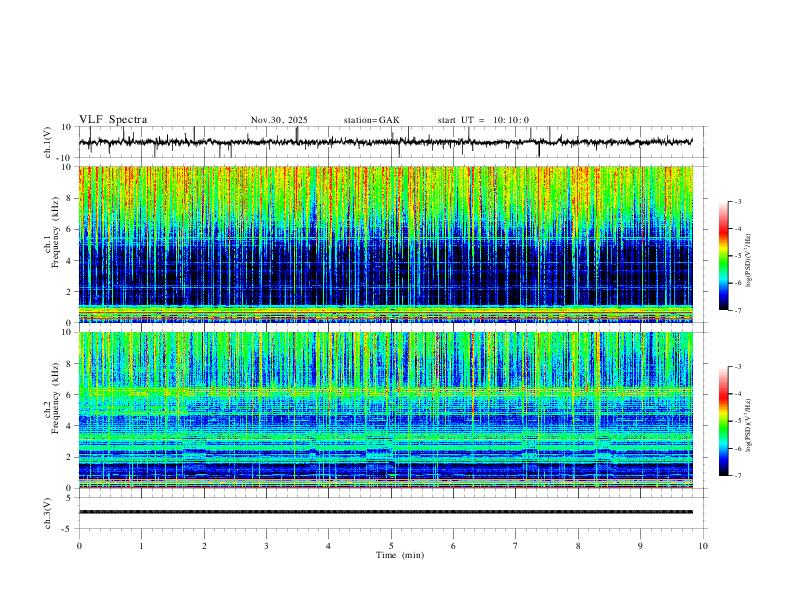
Task: Click the "ch.3(V)" axis label
Action: point(48,514)
